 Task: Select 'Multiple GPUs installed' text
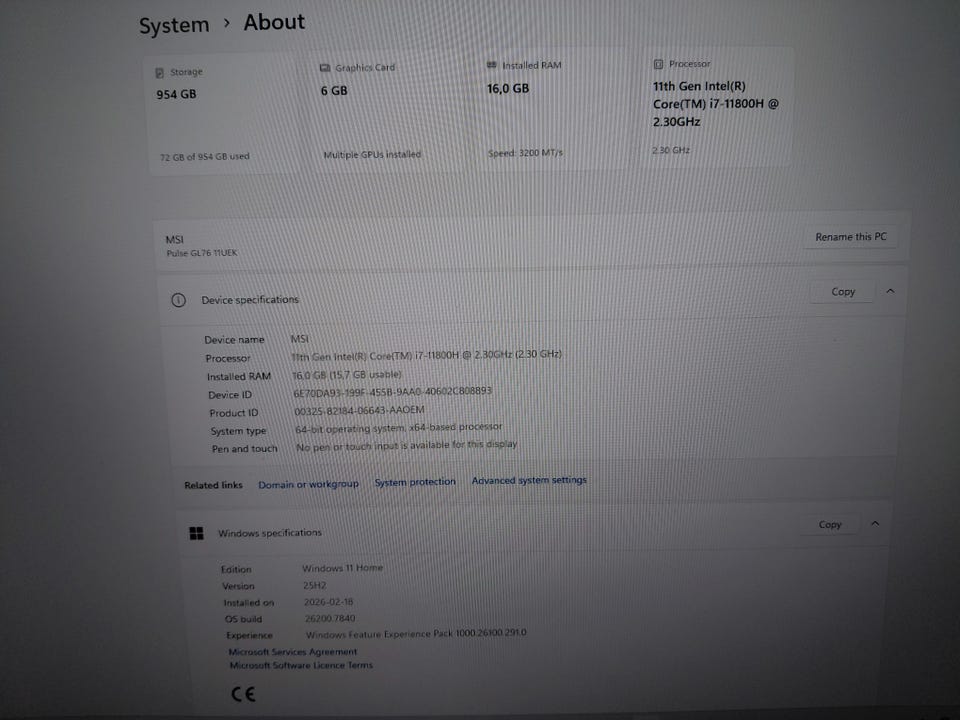372,154
